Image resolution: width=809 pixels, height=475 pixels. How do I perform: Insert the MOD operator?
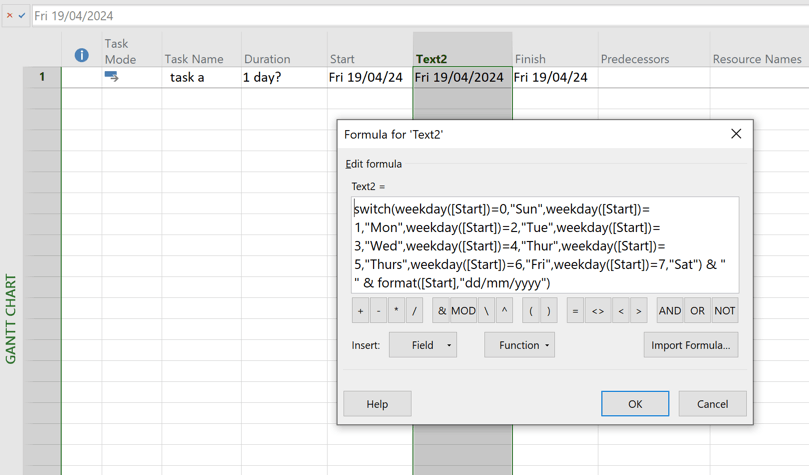point(463,310)
